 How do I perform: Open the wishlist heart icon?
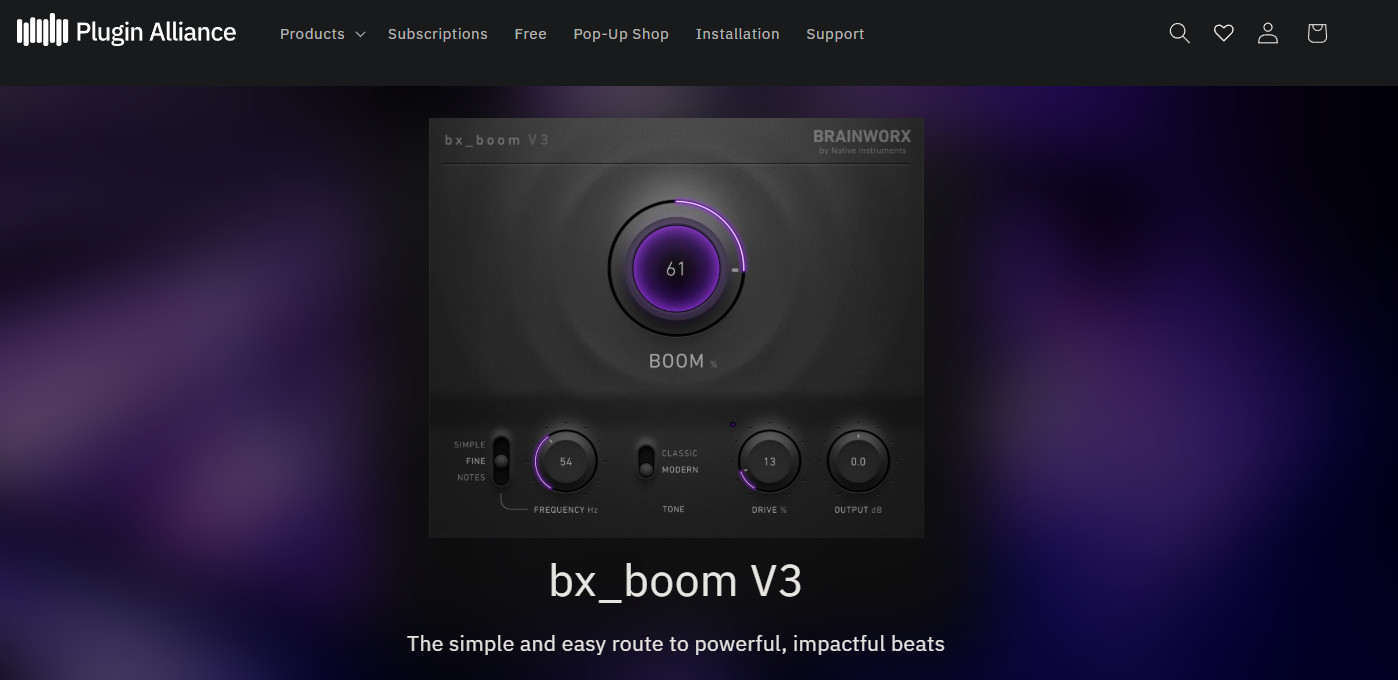click(1224, 33)
